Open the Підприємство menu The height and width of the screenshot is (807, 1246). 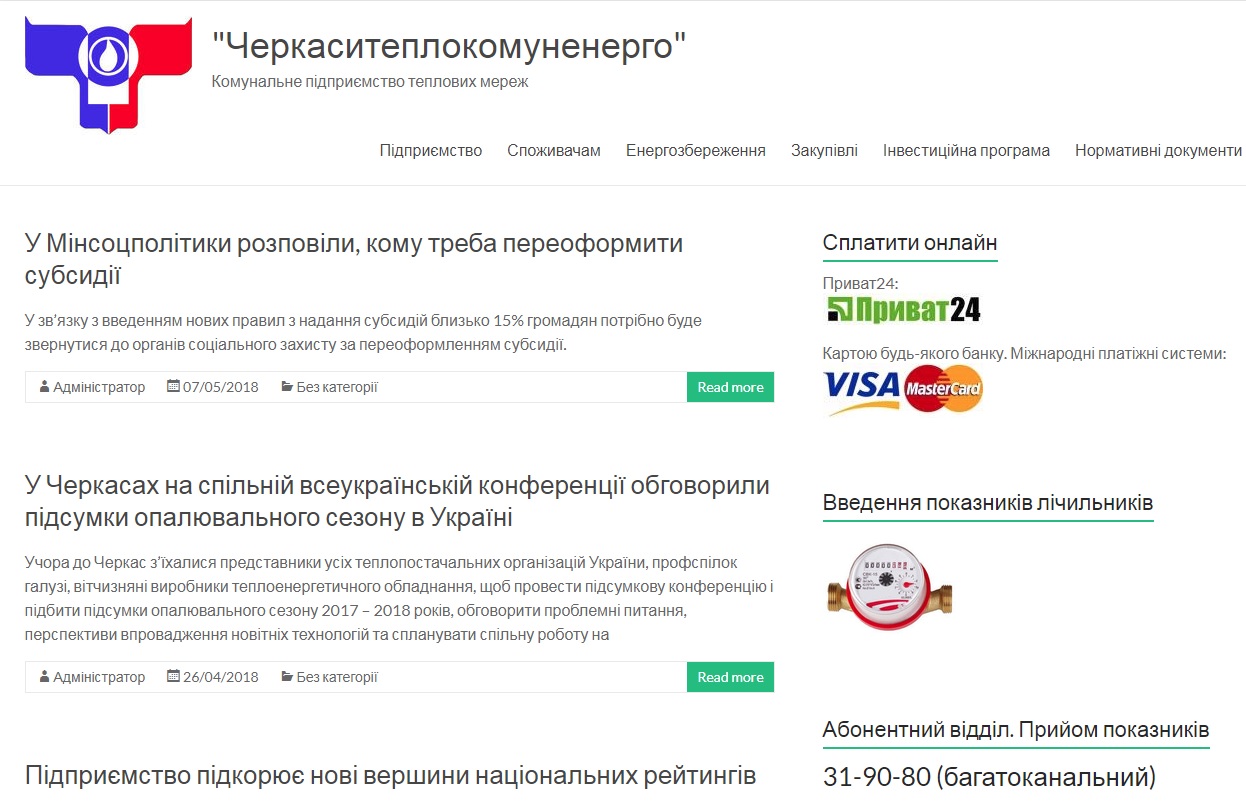(430, 151)
